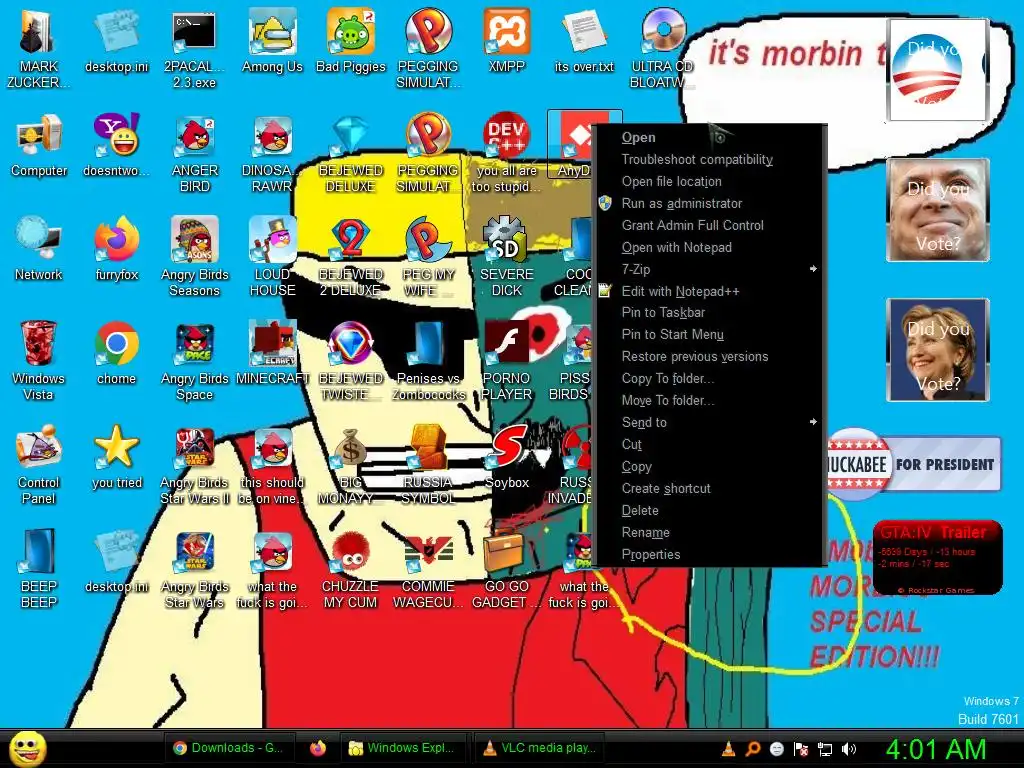Choose Edit with Notepad++
This screenshot has width=1024, height=768.
click(x=709, y=291)
